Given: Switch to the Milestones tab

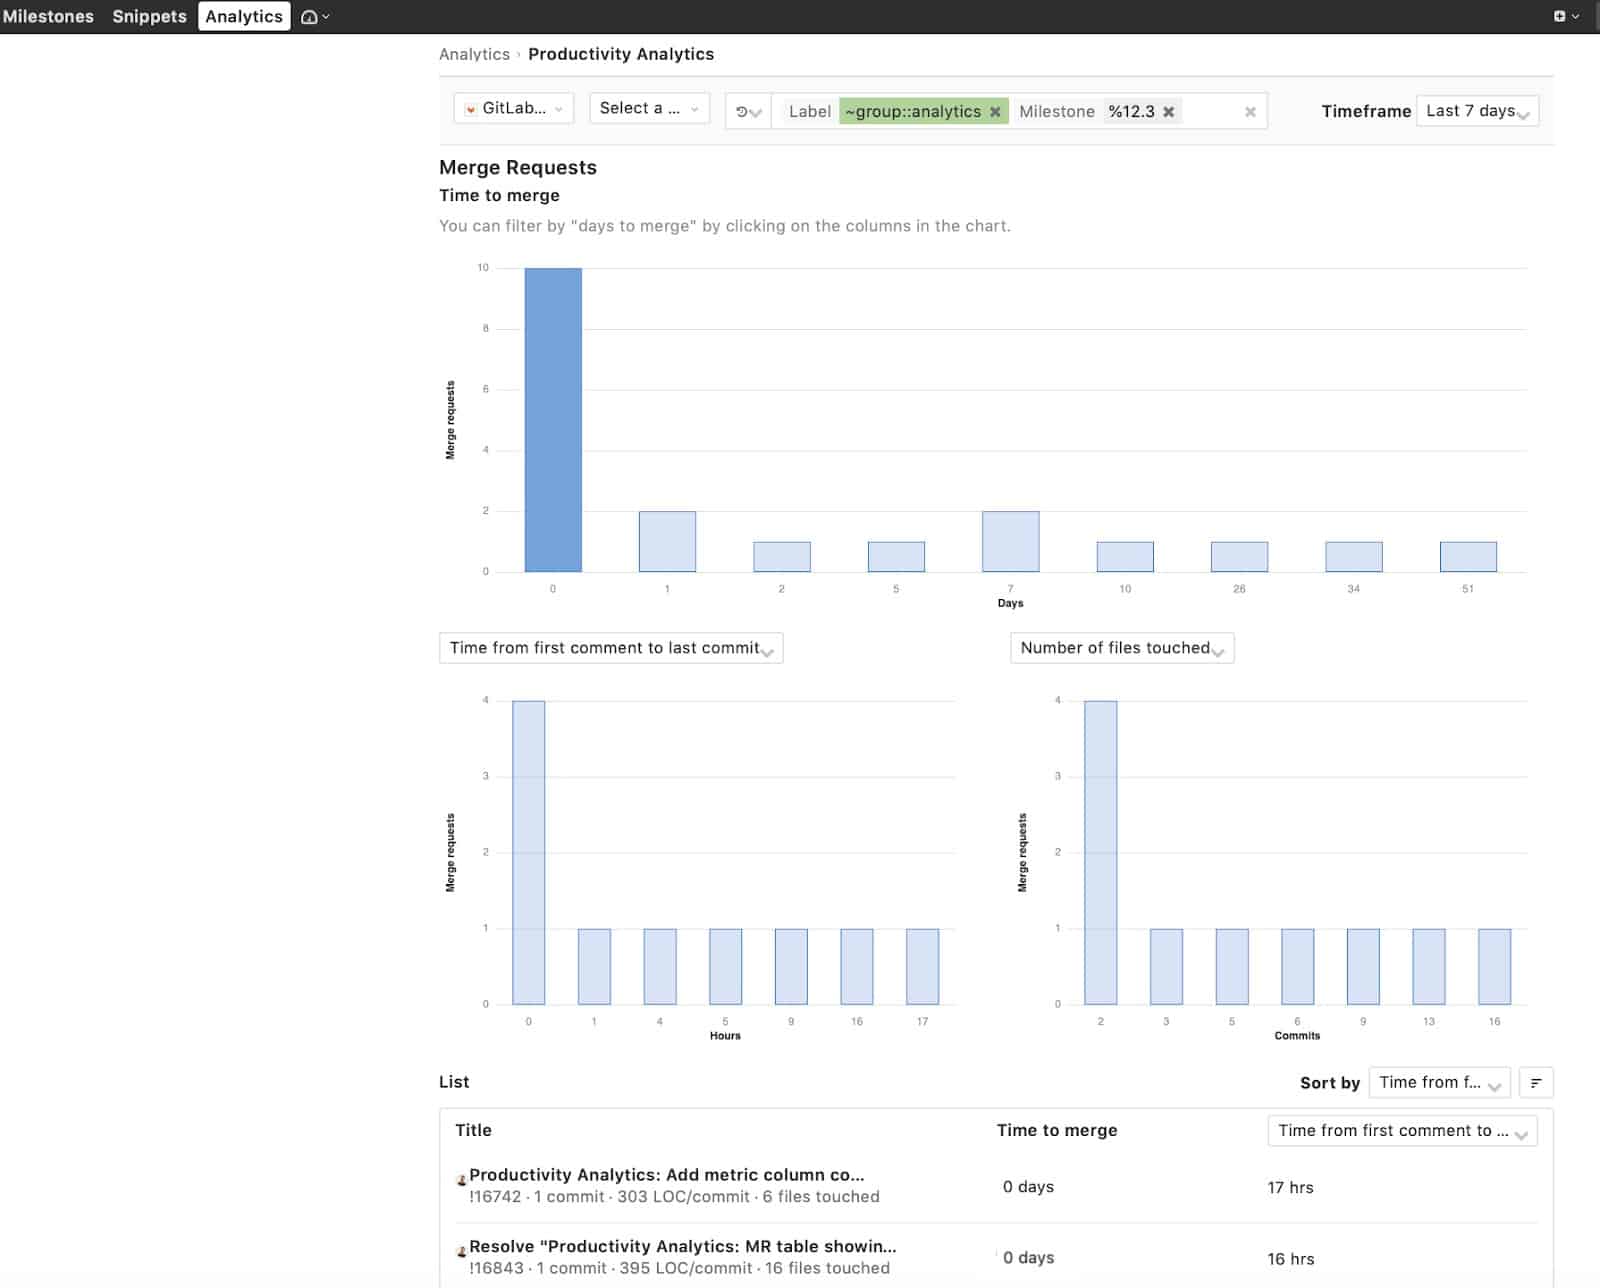Looking at the screenshot, I should pyautogui.click(x=48, y=15).
